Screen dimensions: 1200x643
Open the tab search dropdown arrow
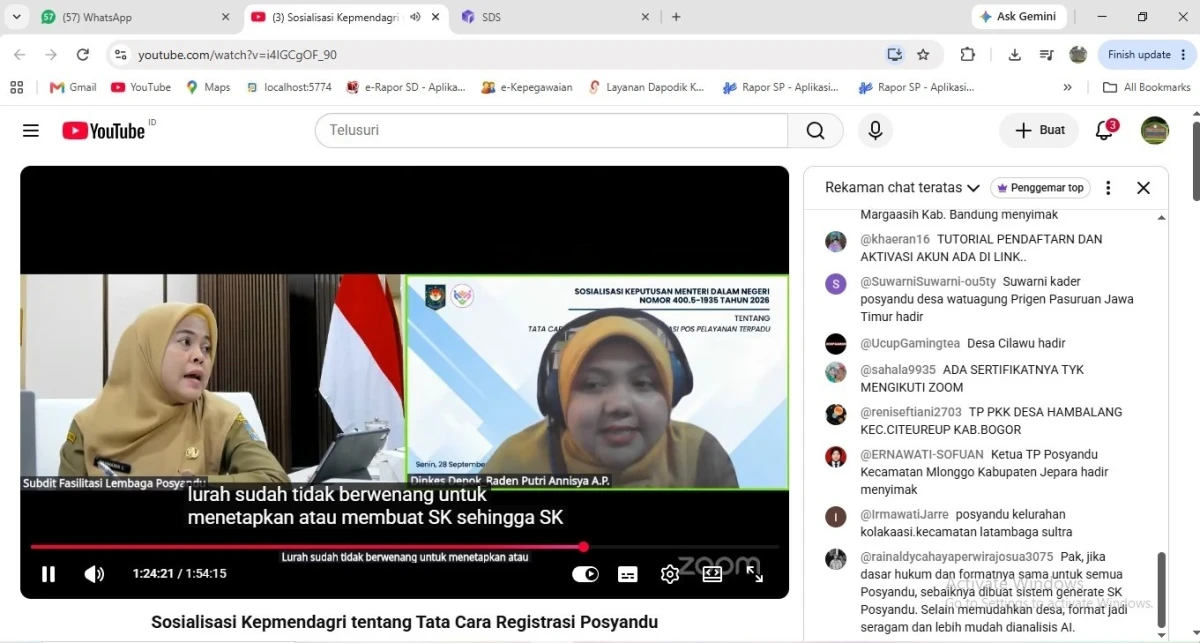pos(17,17)
